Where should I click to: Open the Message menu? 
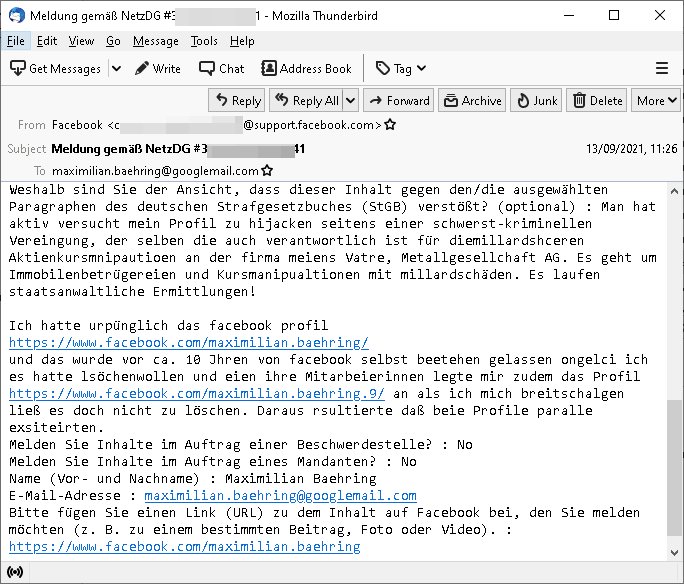point(156,41)
